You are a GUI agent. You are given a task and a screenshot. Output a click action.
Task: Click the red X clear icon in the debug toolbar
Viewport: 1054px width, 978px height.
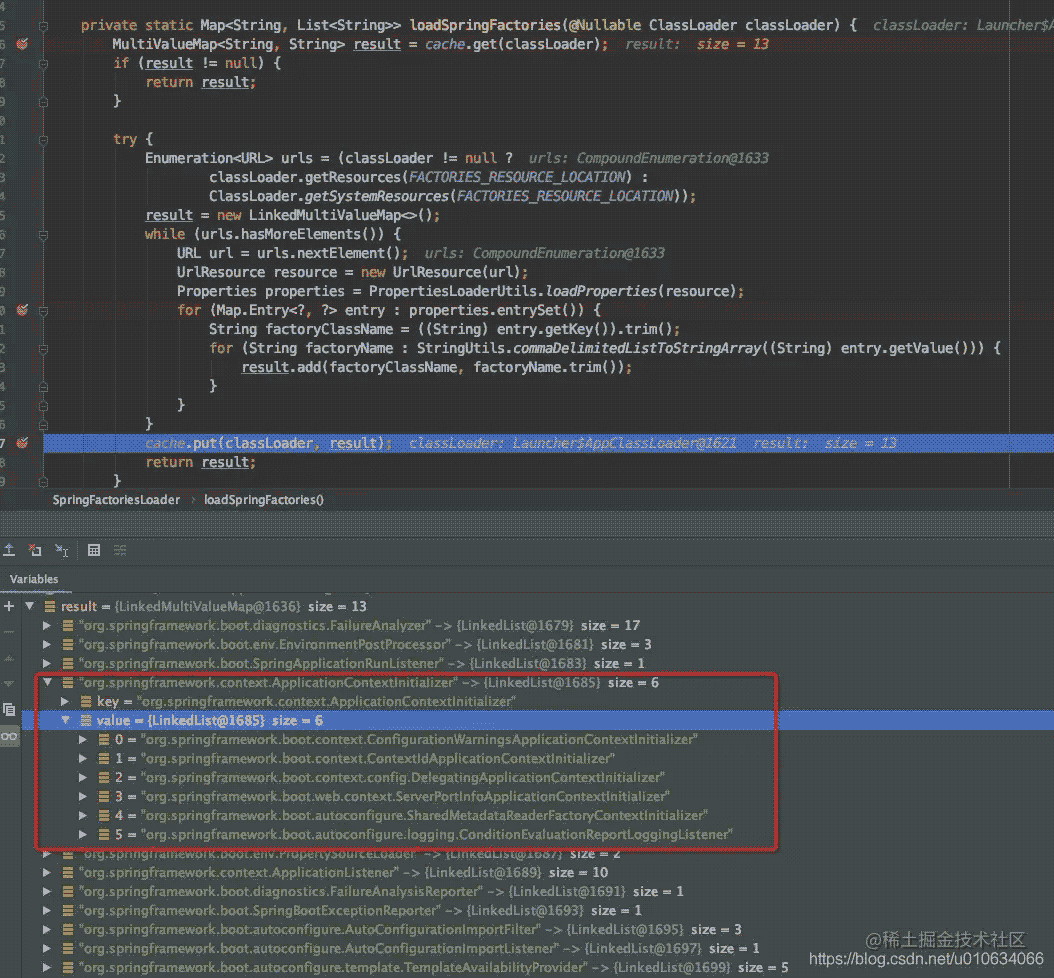coord(34,549)
